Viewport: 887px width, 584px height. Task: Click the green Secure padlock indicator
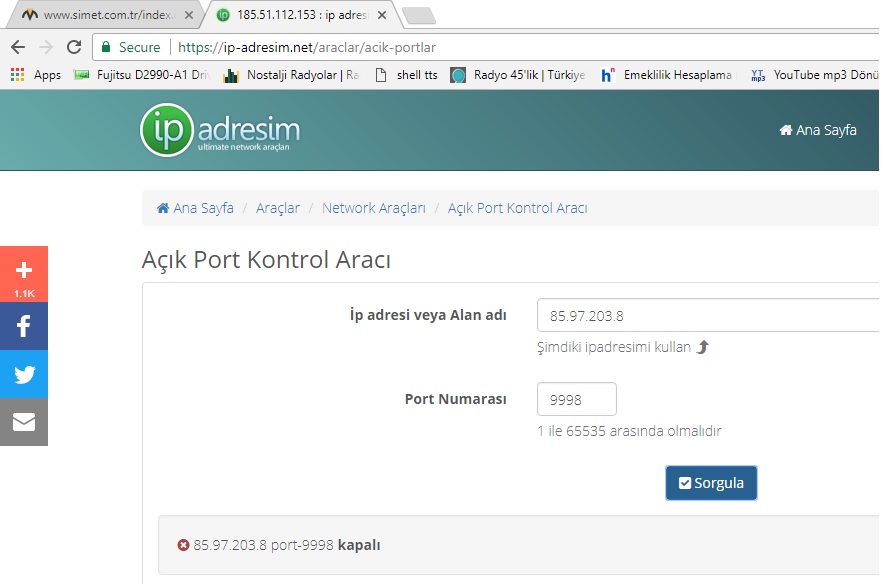(128, 47)
